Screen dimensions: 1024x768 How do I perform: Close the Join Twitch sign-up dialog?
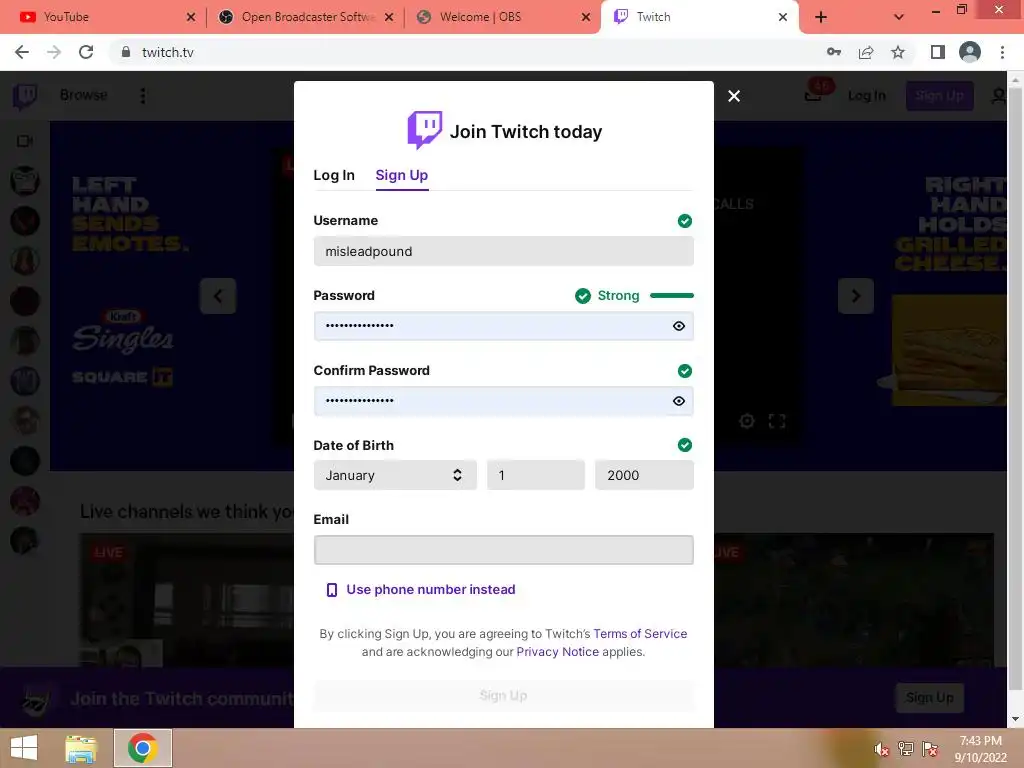[x=734, y=96]
